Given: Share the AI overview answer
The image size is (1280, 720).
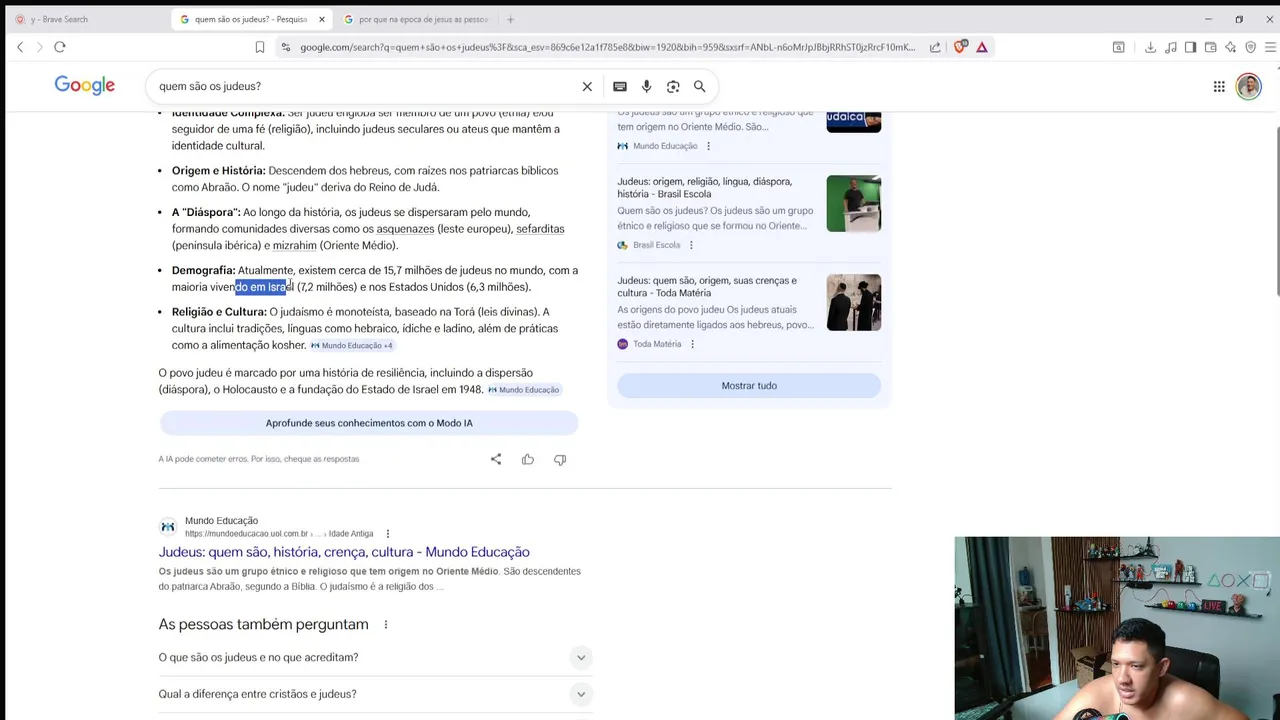Looking at the screenshot, I should [x=496, y=459].
